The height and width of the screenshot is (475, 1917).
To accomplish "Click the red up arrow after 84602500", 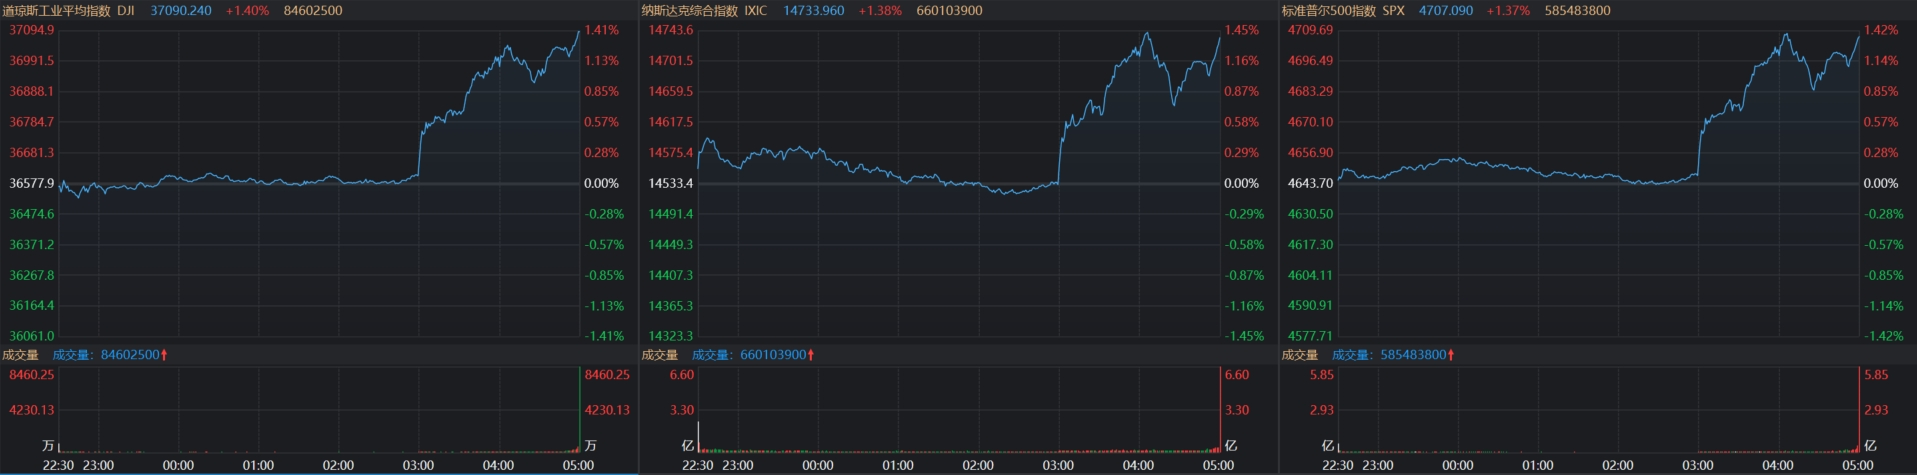I will (164, 355).
